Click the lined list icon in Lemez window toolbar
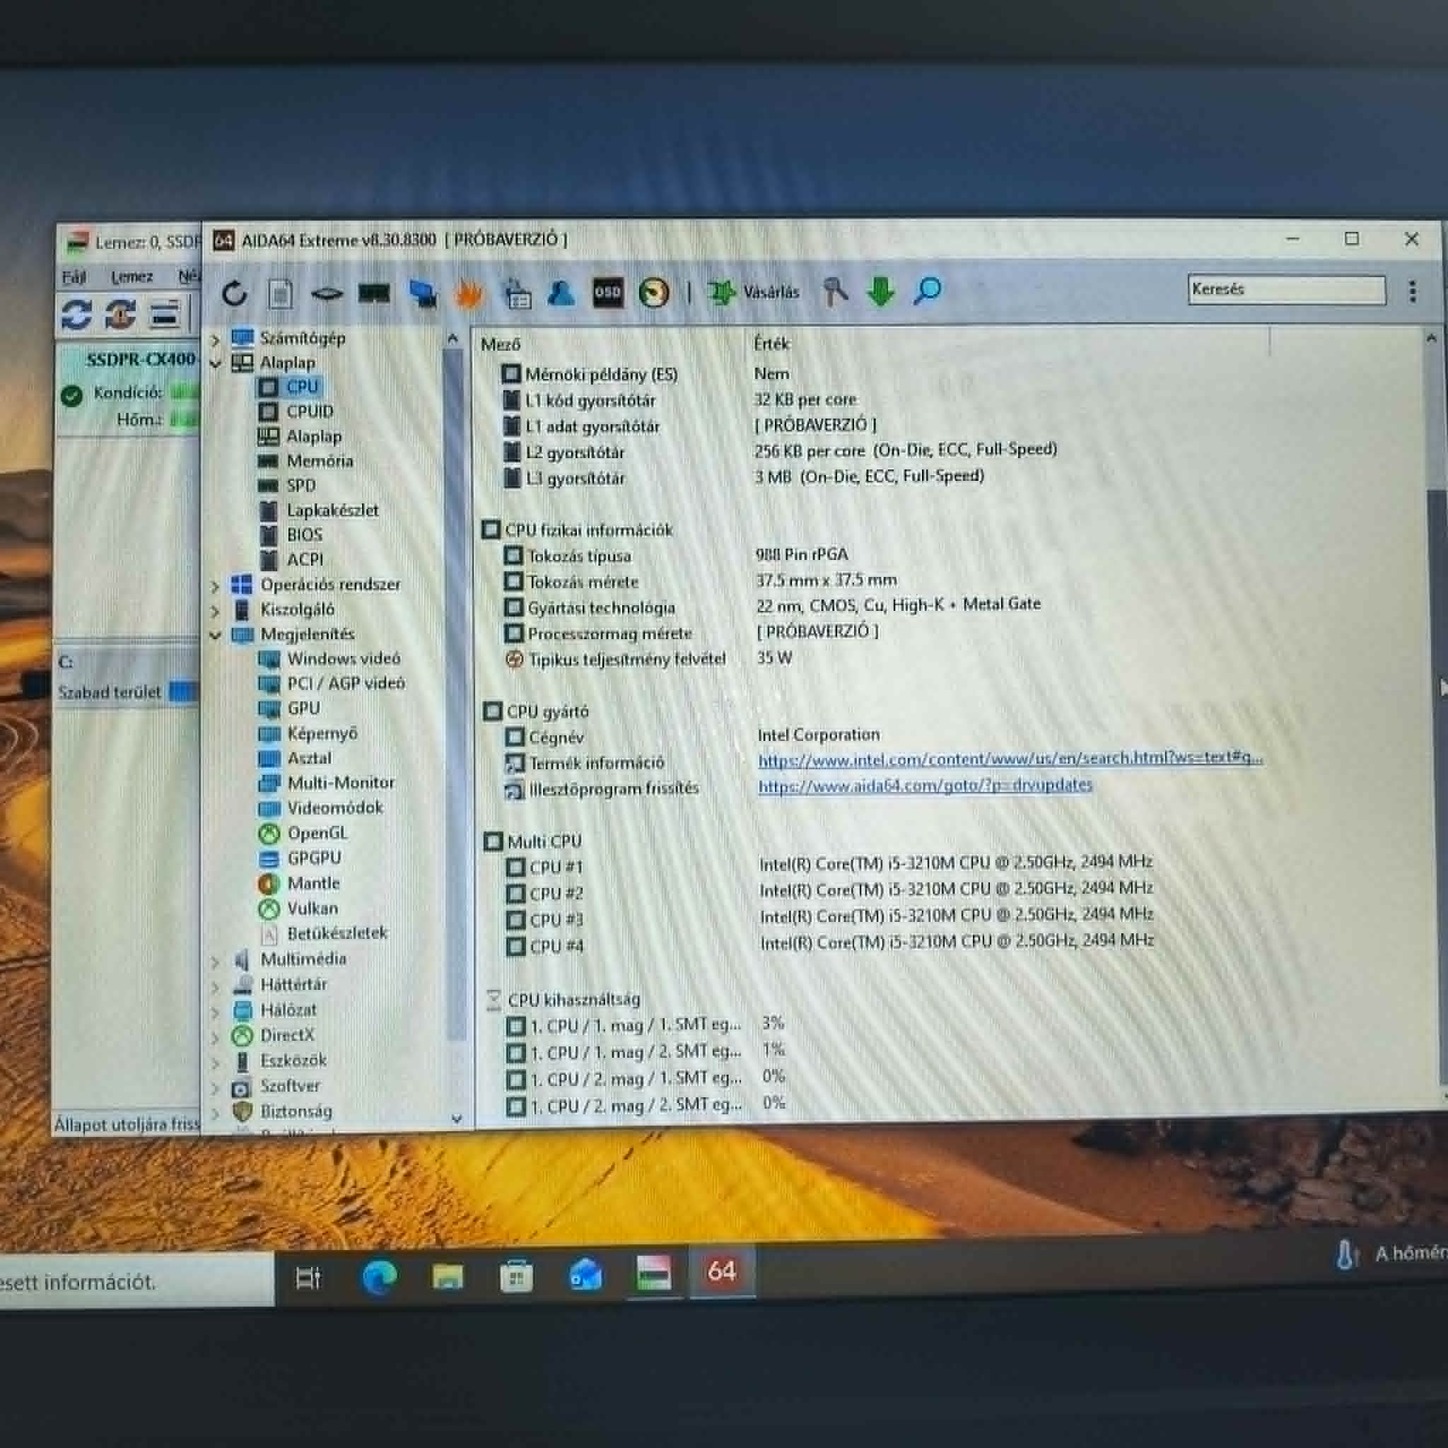The width and height of the screenshot is (1448, 1448). 165,314
